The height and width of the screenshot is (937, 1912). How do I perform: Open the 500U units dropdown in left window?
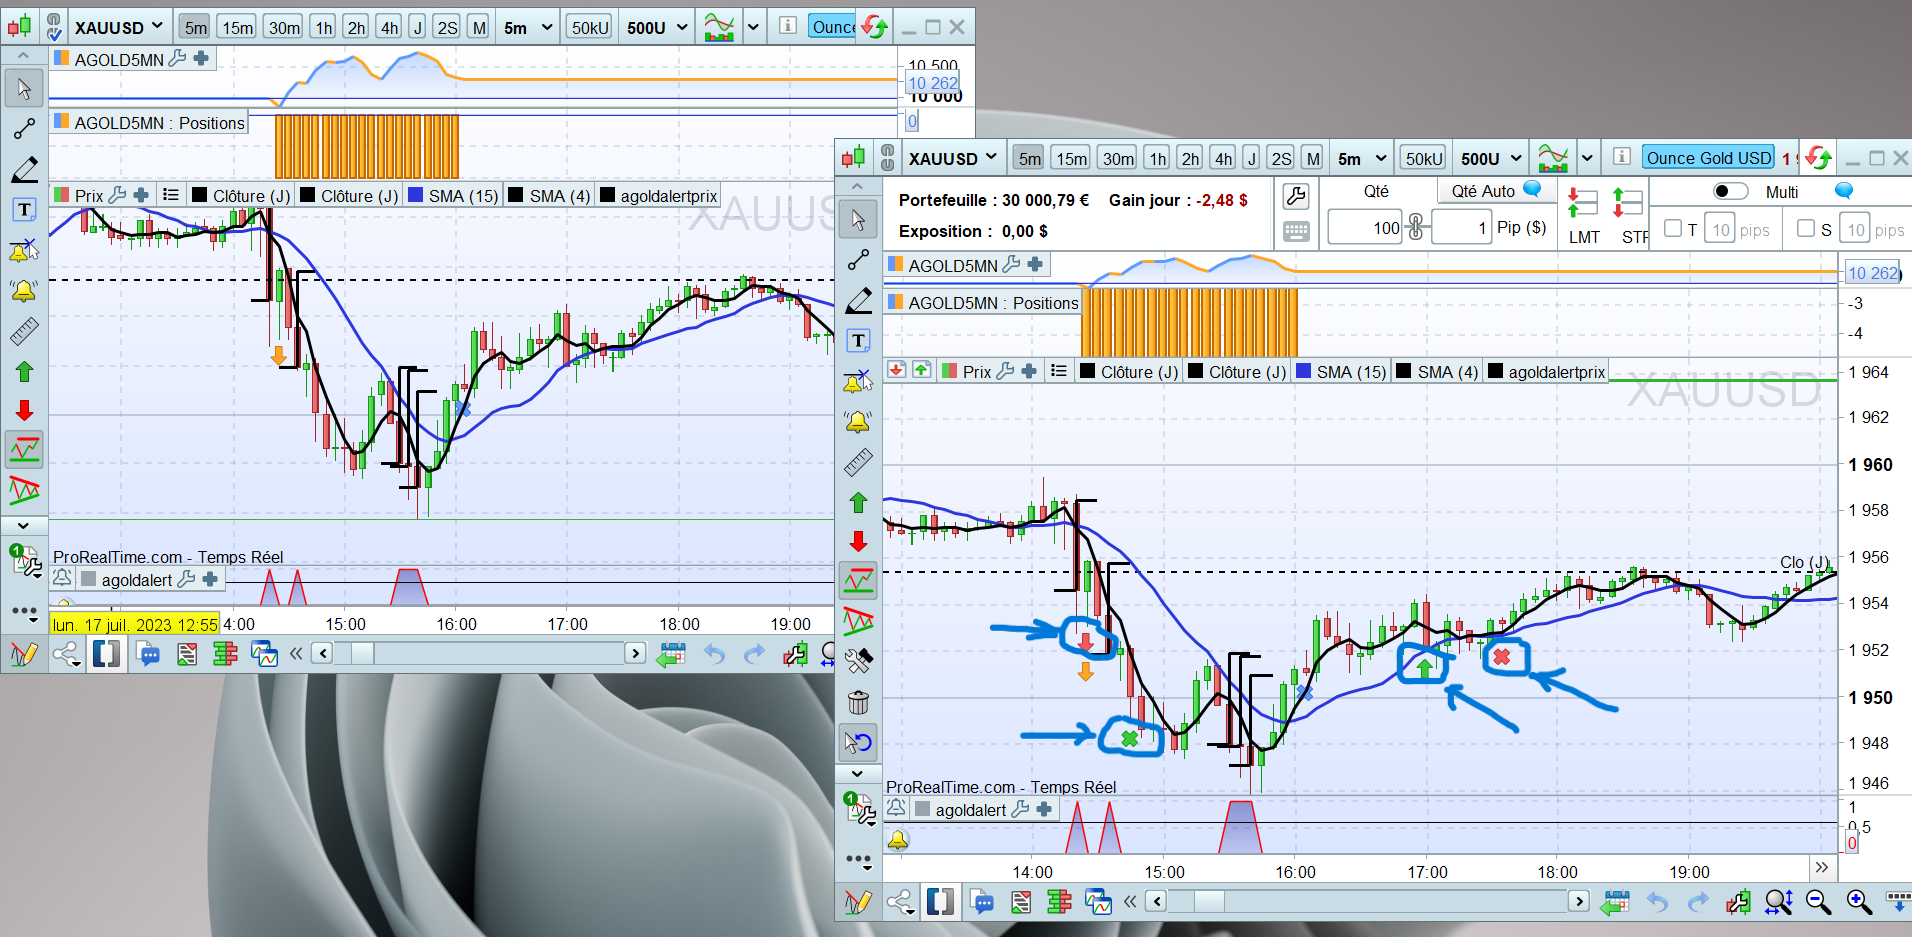coord(657,27)
